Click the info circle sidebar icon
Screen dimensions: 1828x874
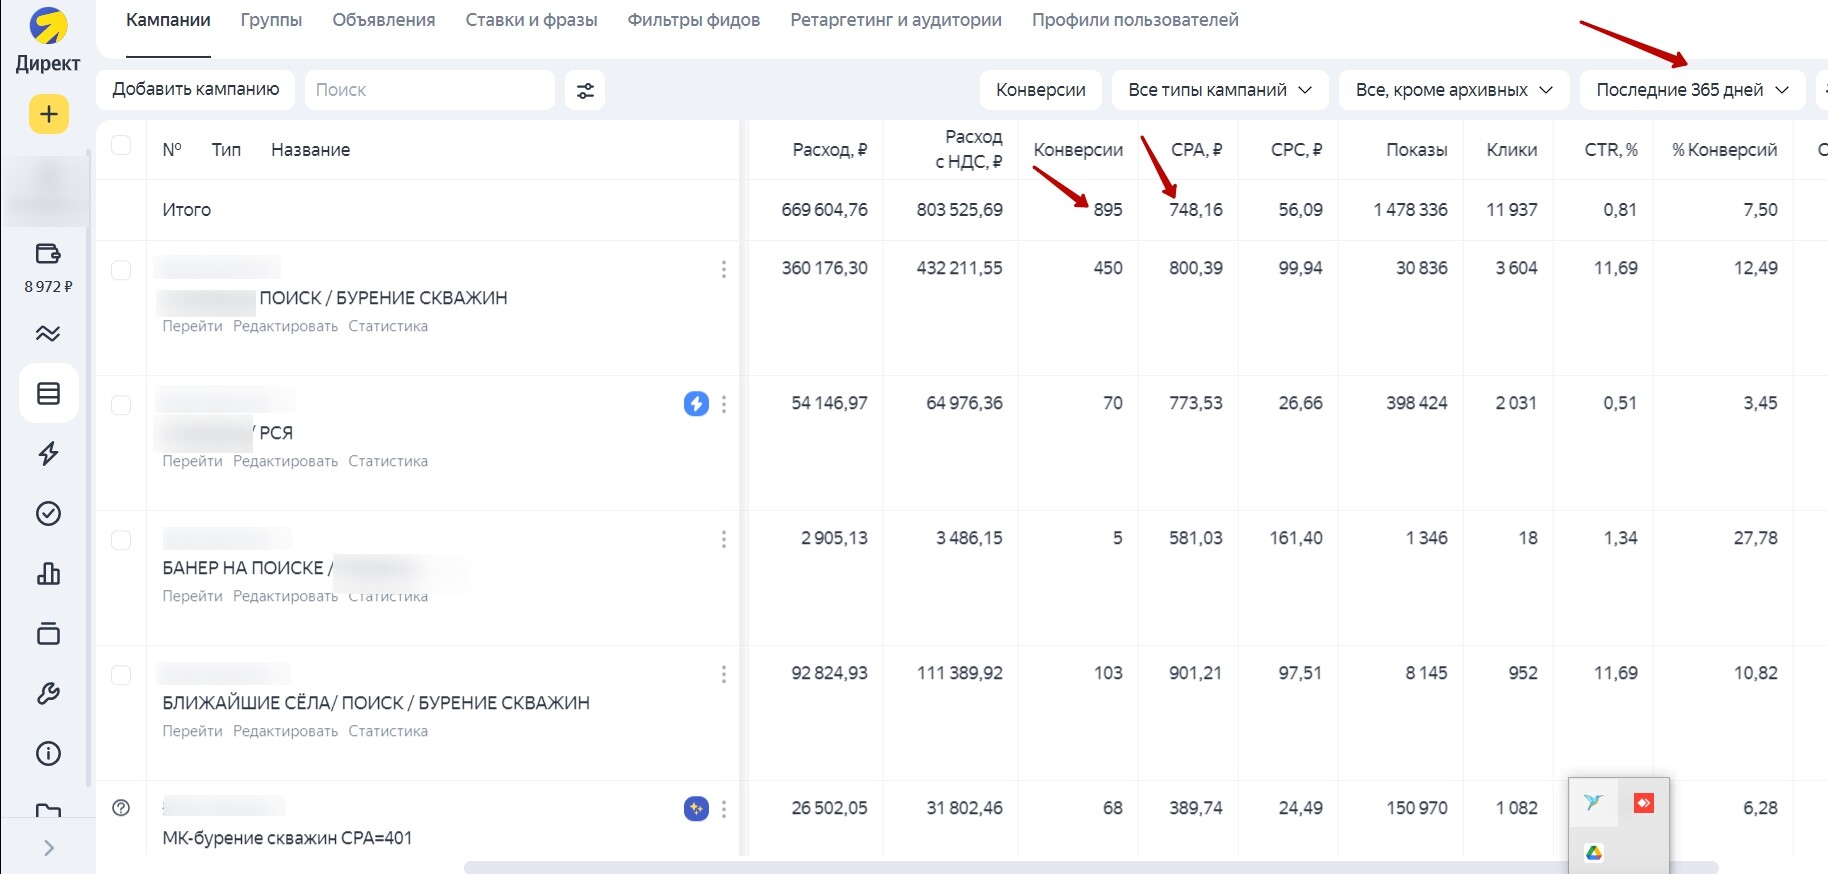tap(48, 754)
